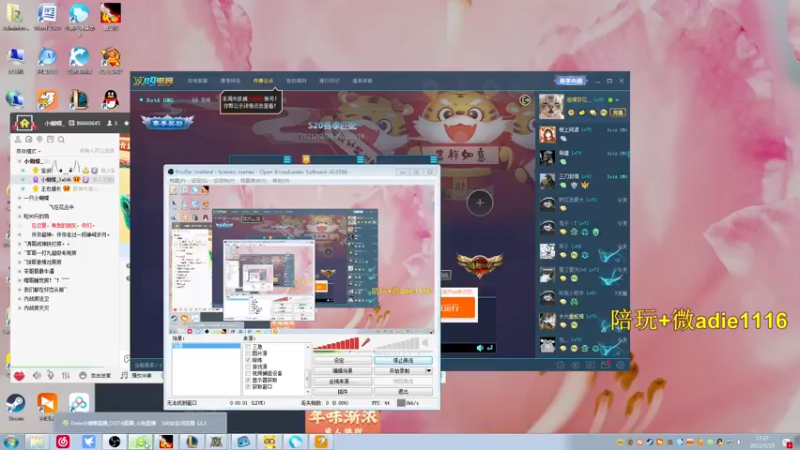The image size is (800, 450).
Task: Click the season reward badge below DotA label
Action: 167,122
